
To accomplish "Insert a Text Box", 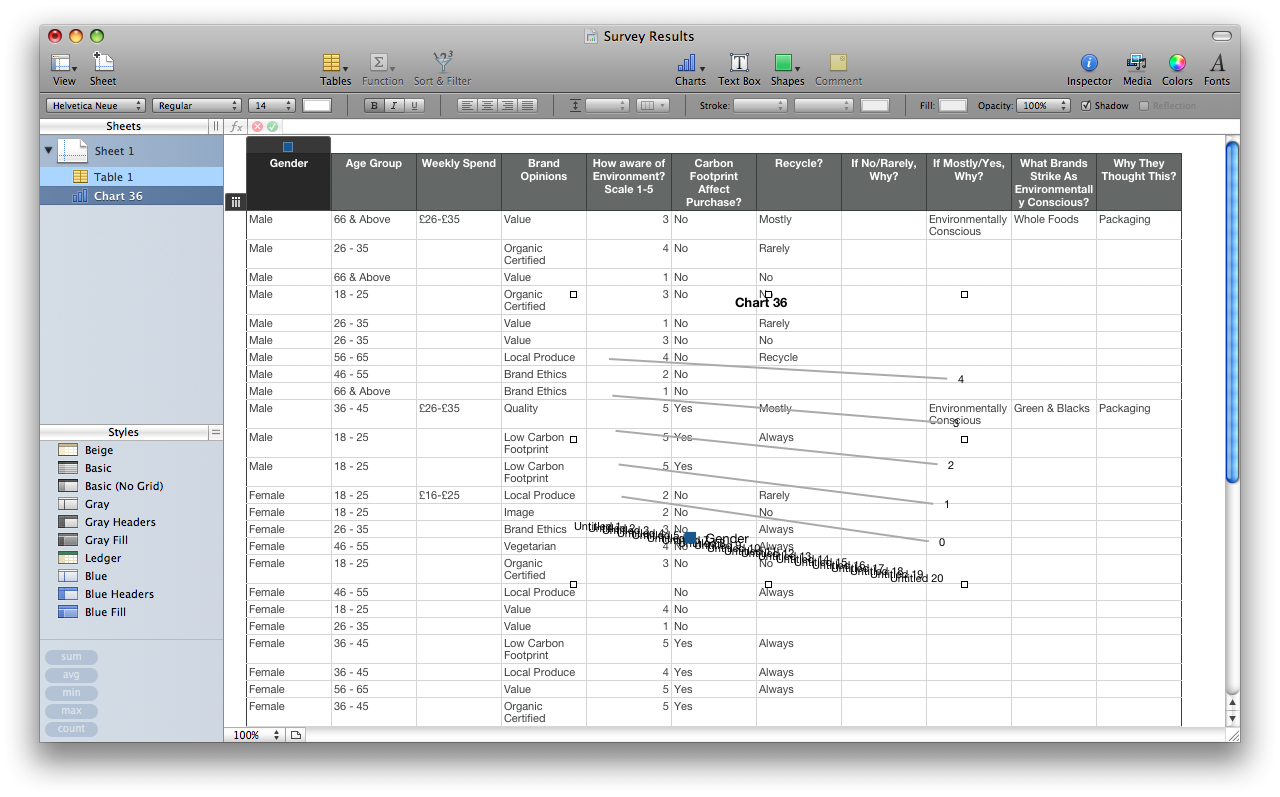I will (739, 69).
